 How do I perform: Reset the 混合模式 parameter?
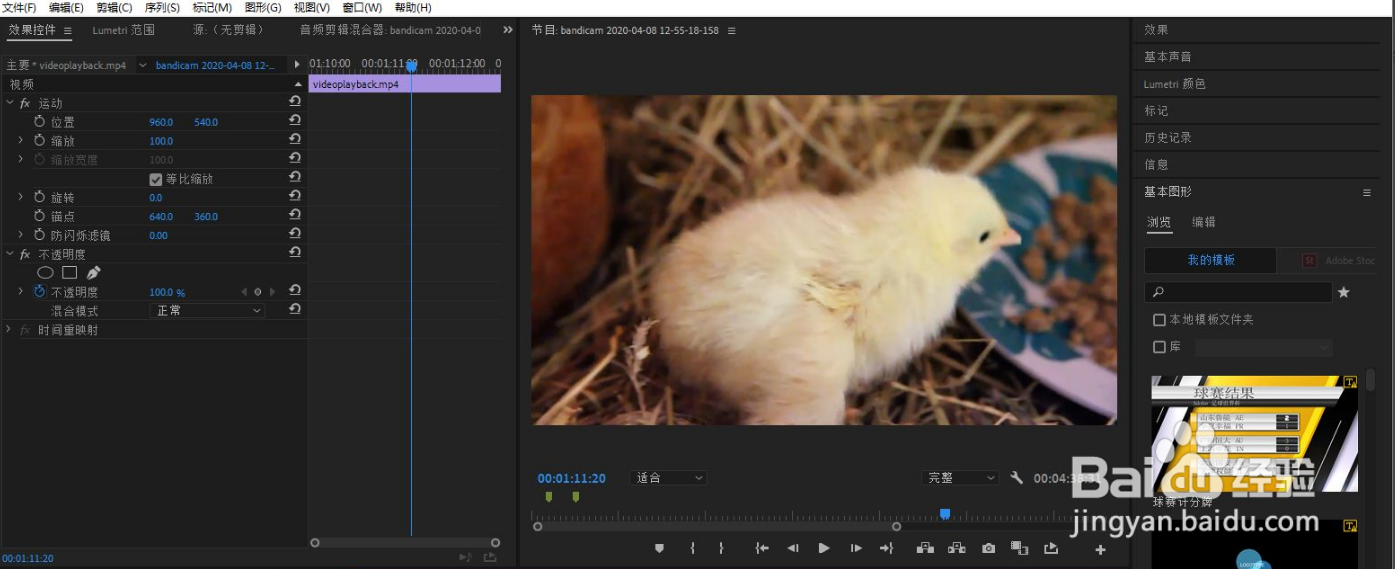point(295,310)
